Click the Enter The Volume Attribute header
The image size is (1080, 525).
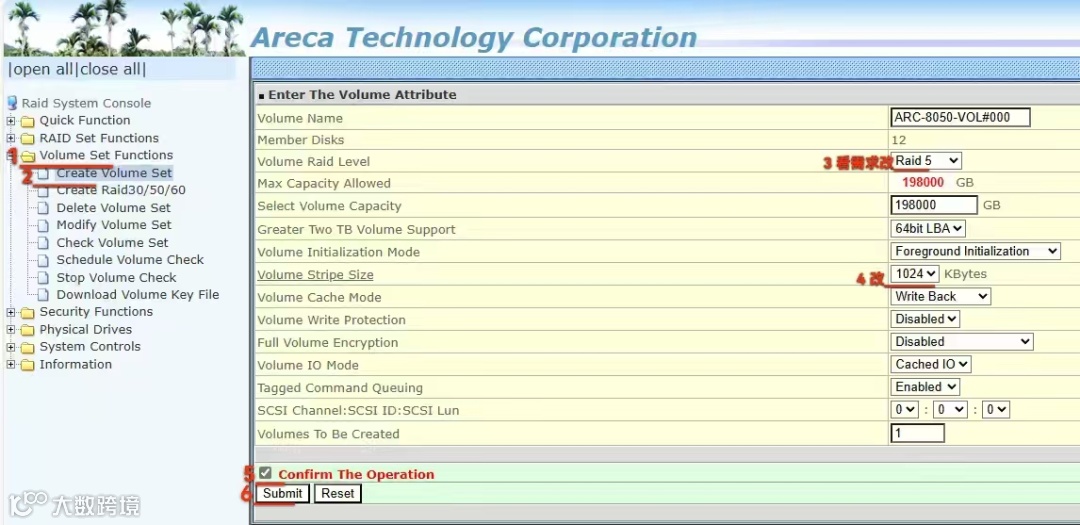[x=362, y=94]
